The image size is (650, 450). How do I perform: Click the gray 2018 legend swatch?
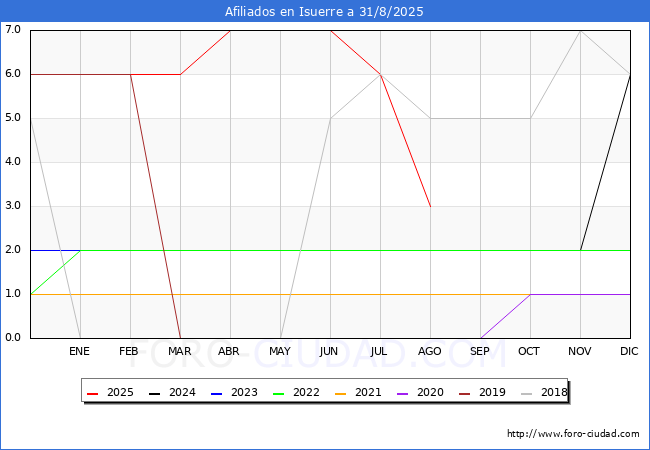(x=526, y=394)
